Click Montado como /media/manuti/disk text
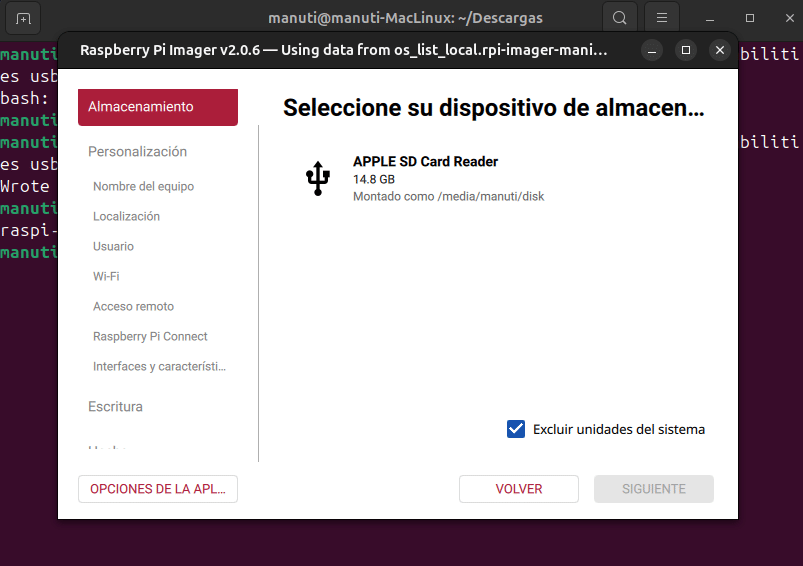This screenshot has height=566, width=803. coord(449,197)
